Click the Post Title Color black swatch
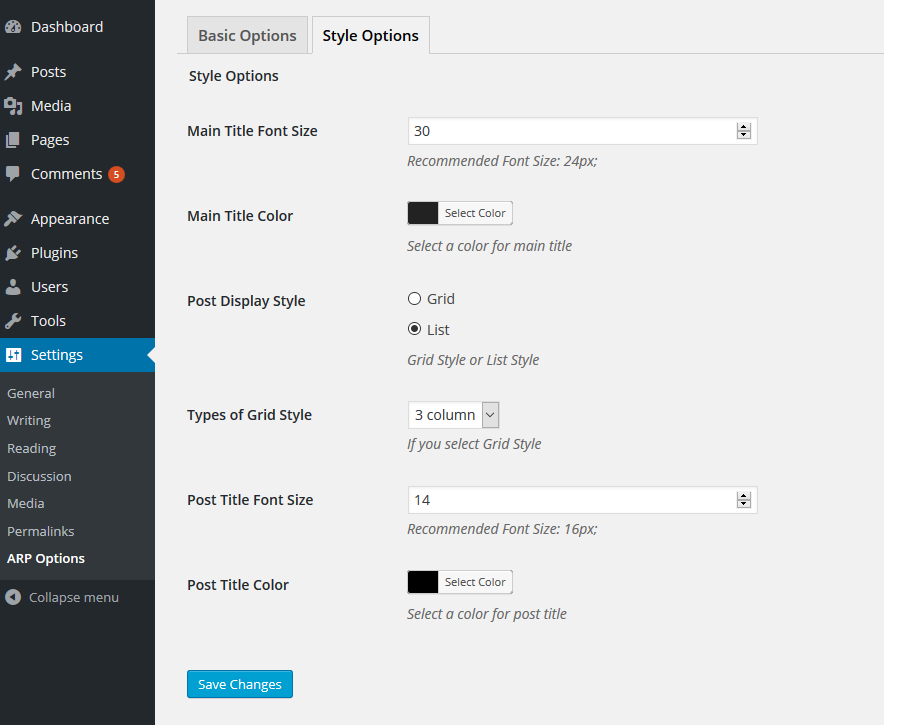The image size is (900, 725). point(423,582)
